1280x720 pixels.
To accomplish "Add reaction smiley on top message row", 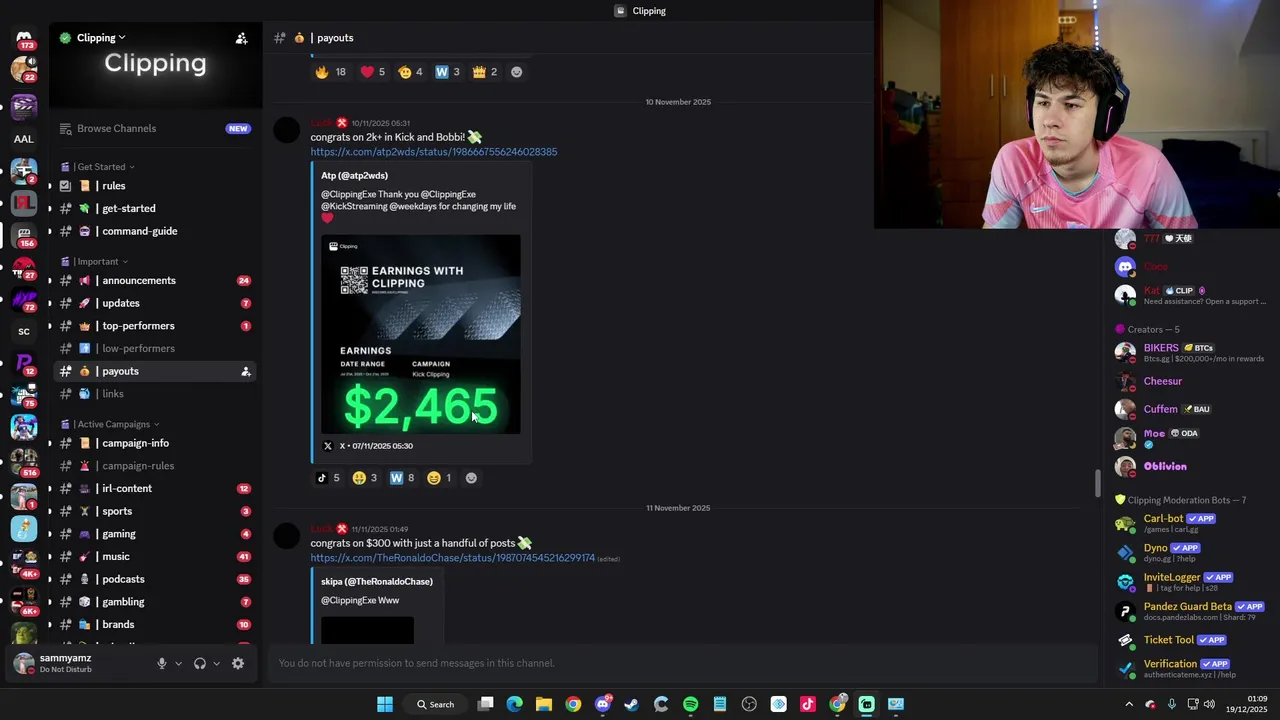I will pyautogui.click(x=516, y=72).
